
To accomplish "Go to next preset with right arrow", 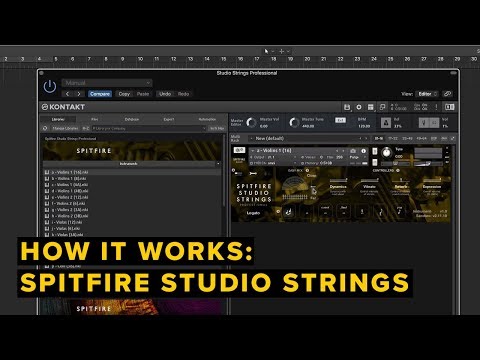I will 79,94.
